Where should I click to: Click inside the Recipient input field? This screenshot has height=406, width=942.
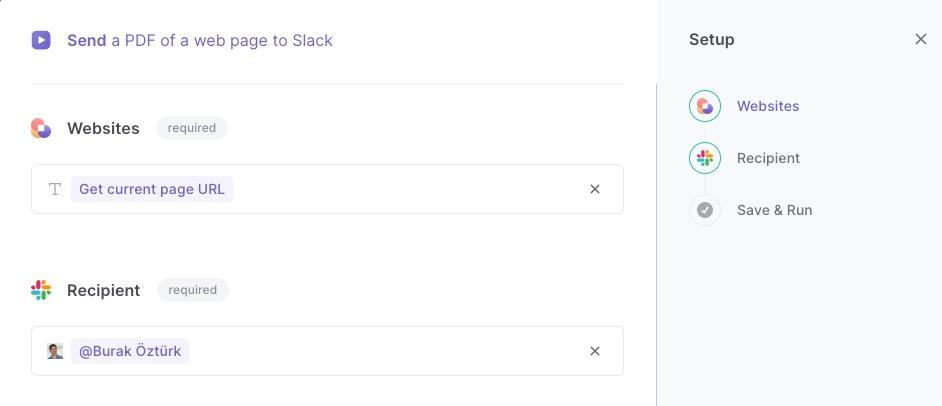coord(327,351)
